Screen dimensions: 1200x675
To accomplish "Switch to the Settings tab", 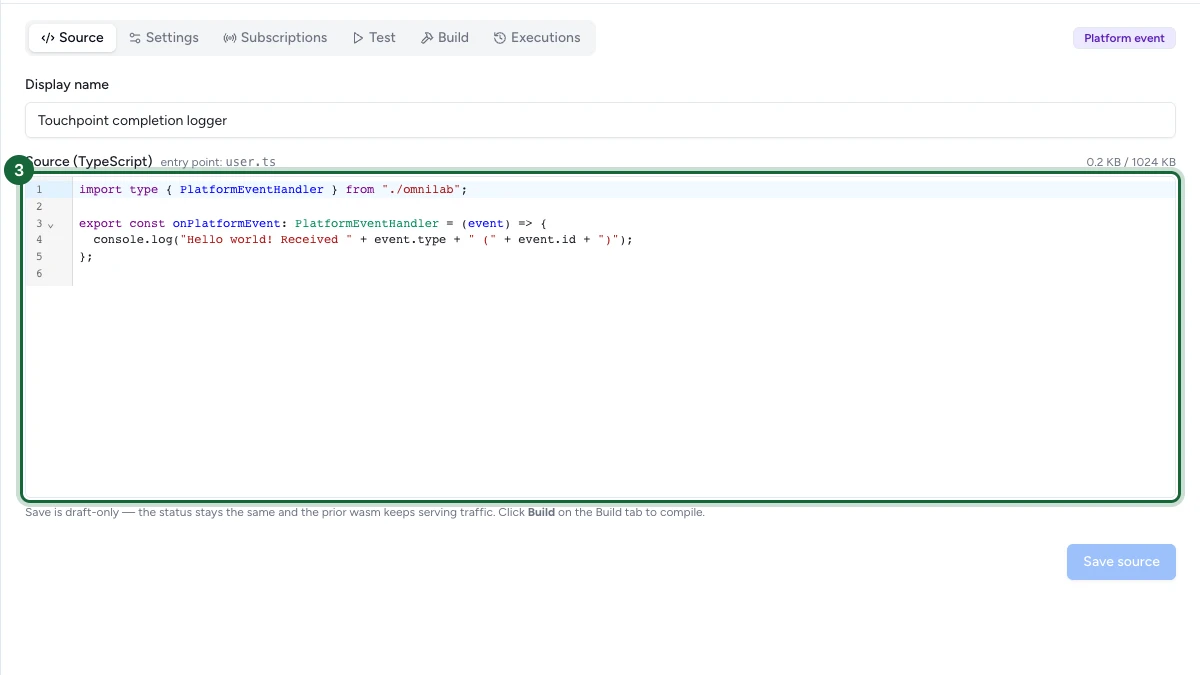I will [164, 38].
